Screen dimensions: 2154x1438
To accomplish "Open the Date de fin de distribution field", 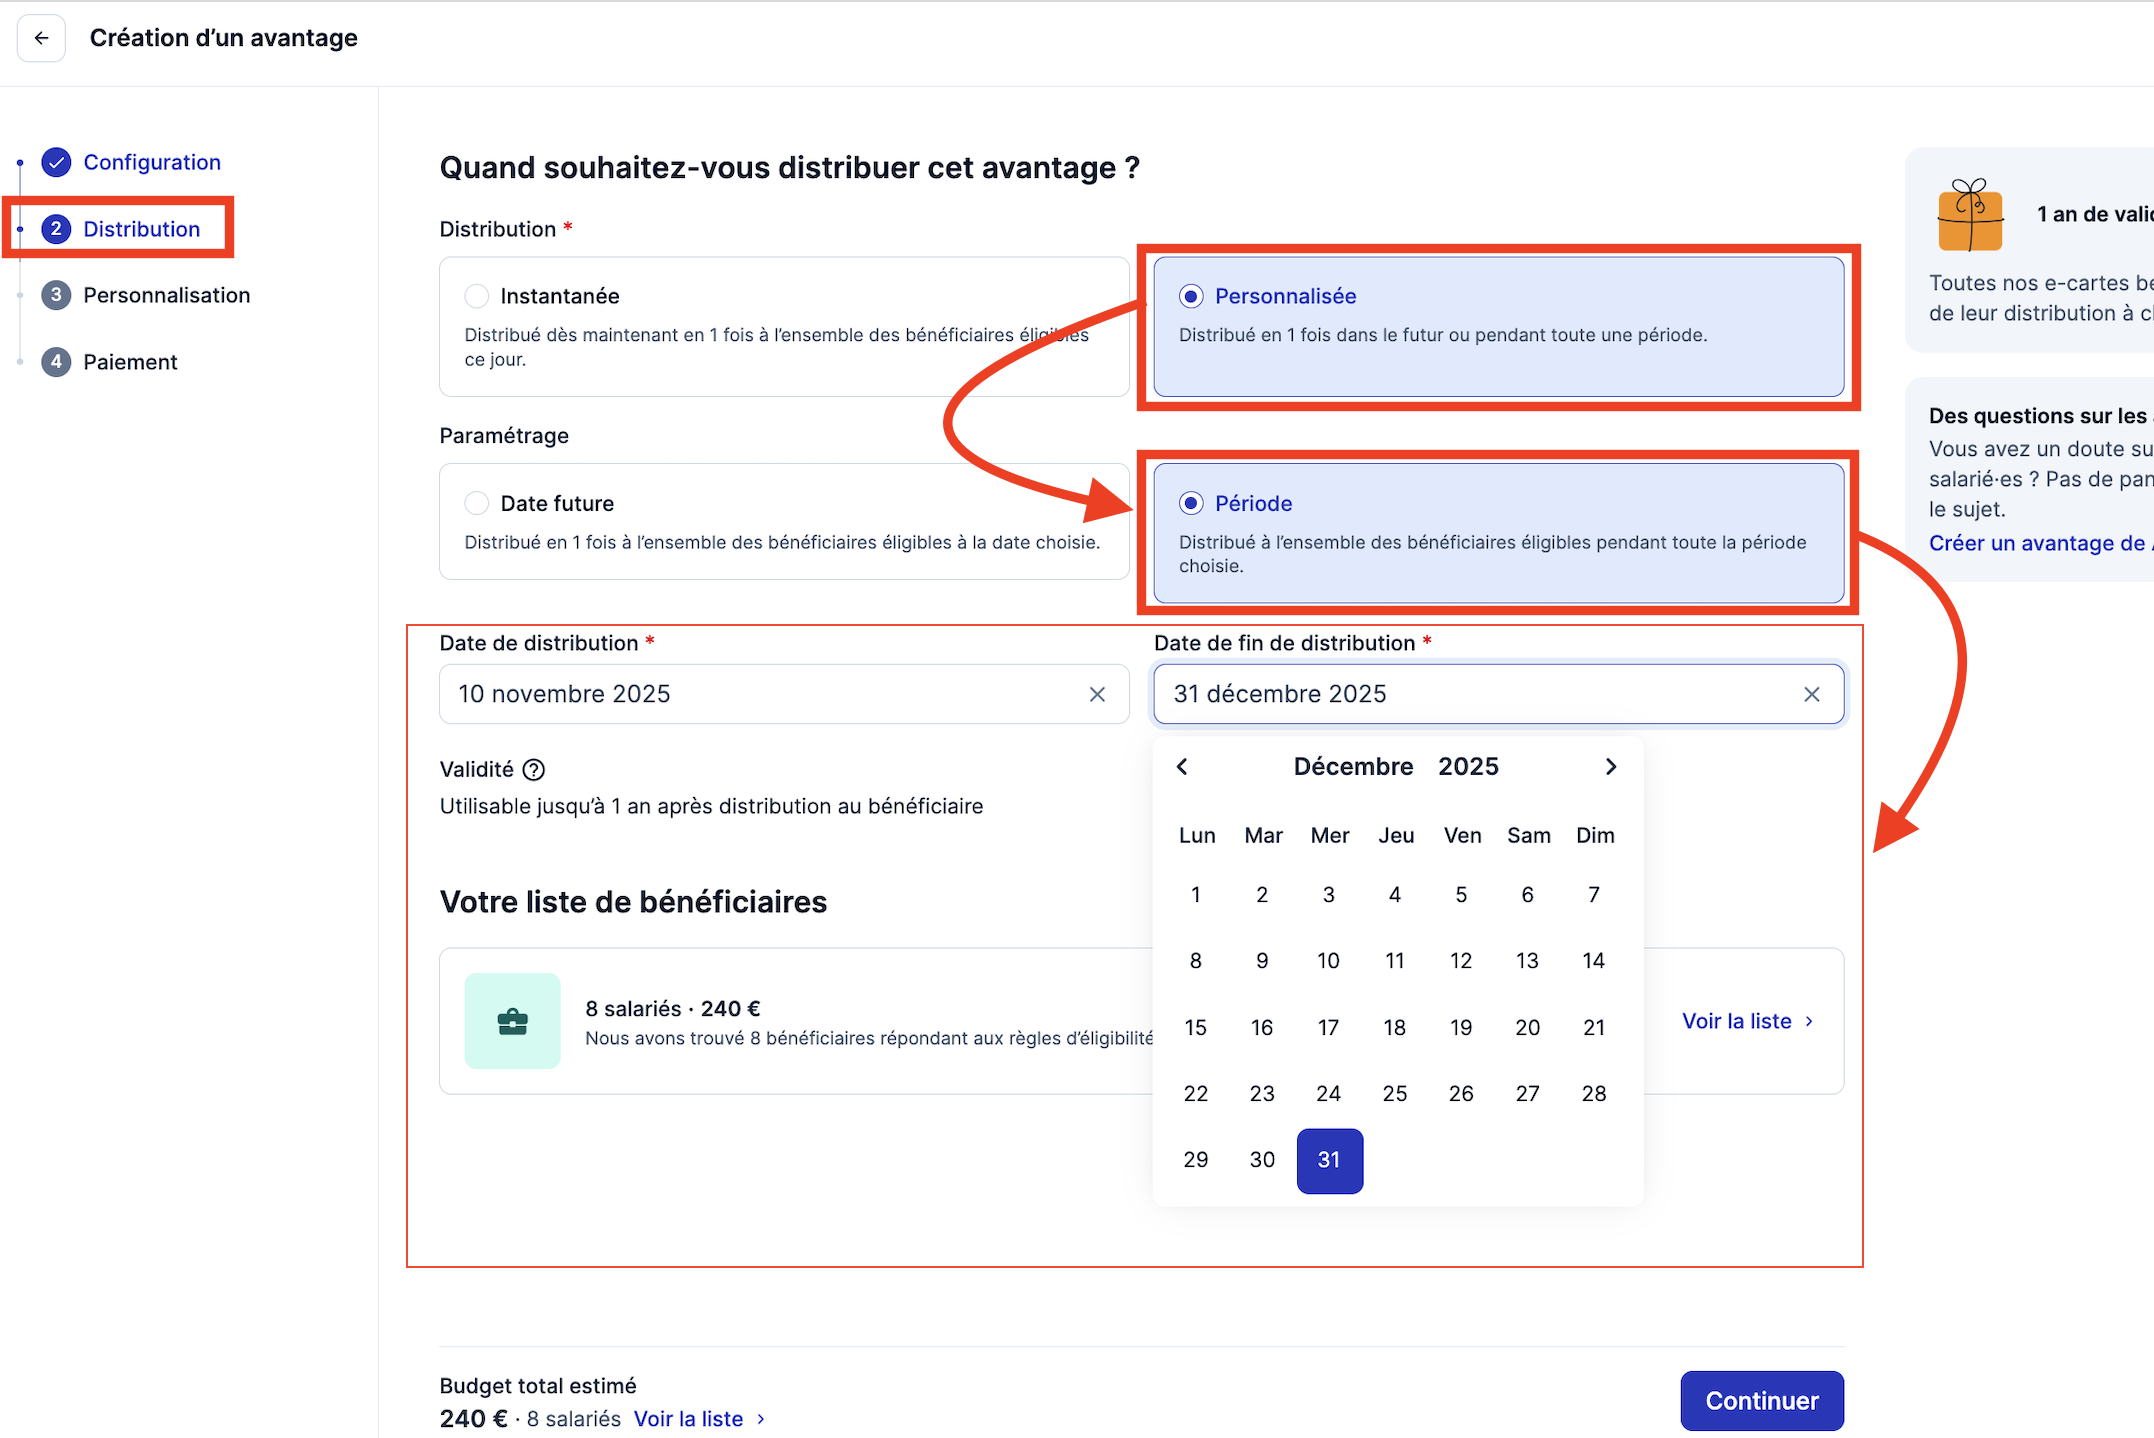I will [1498, 694].
